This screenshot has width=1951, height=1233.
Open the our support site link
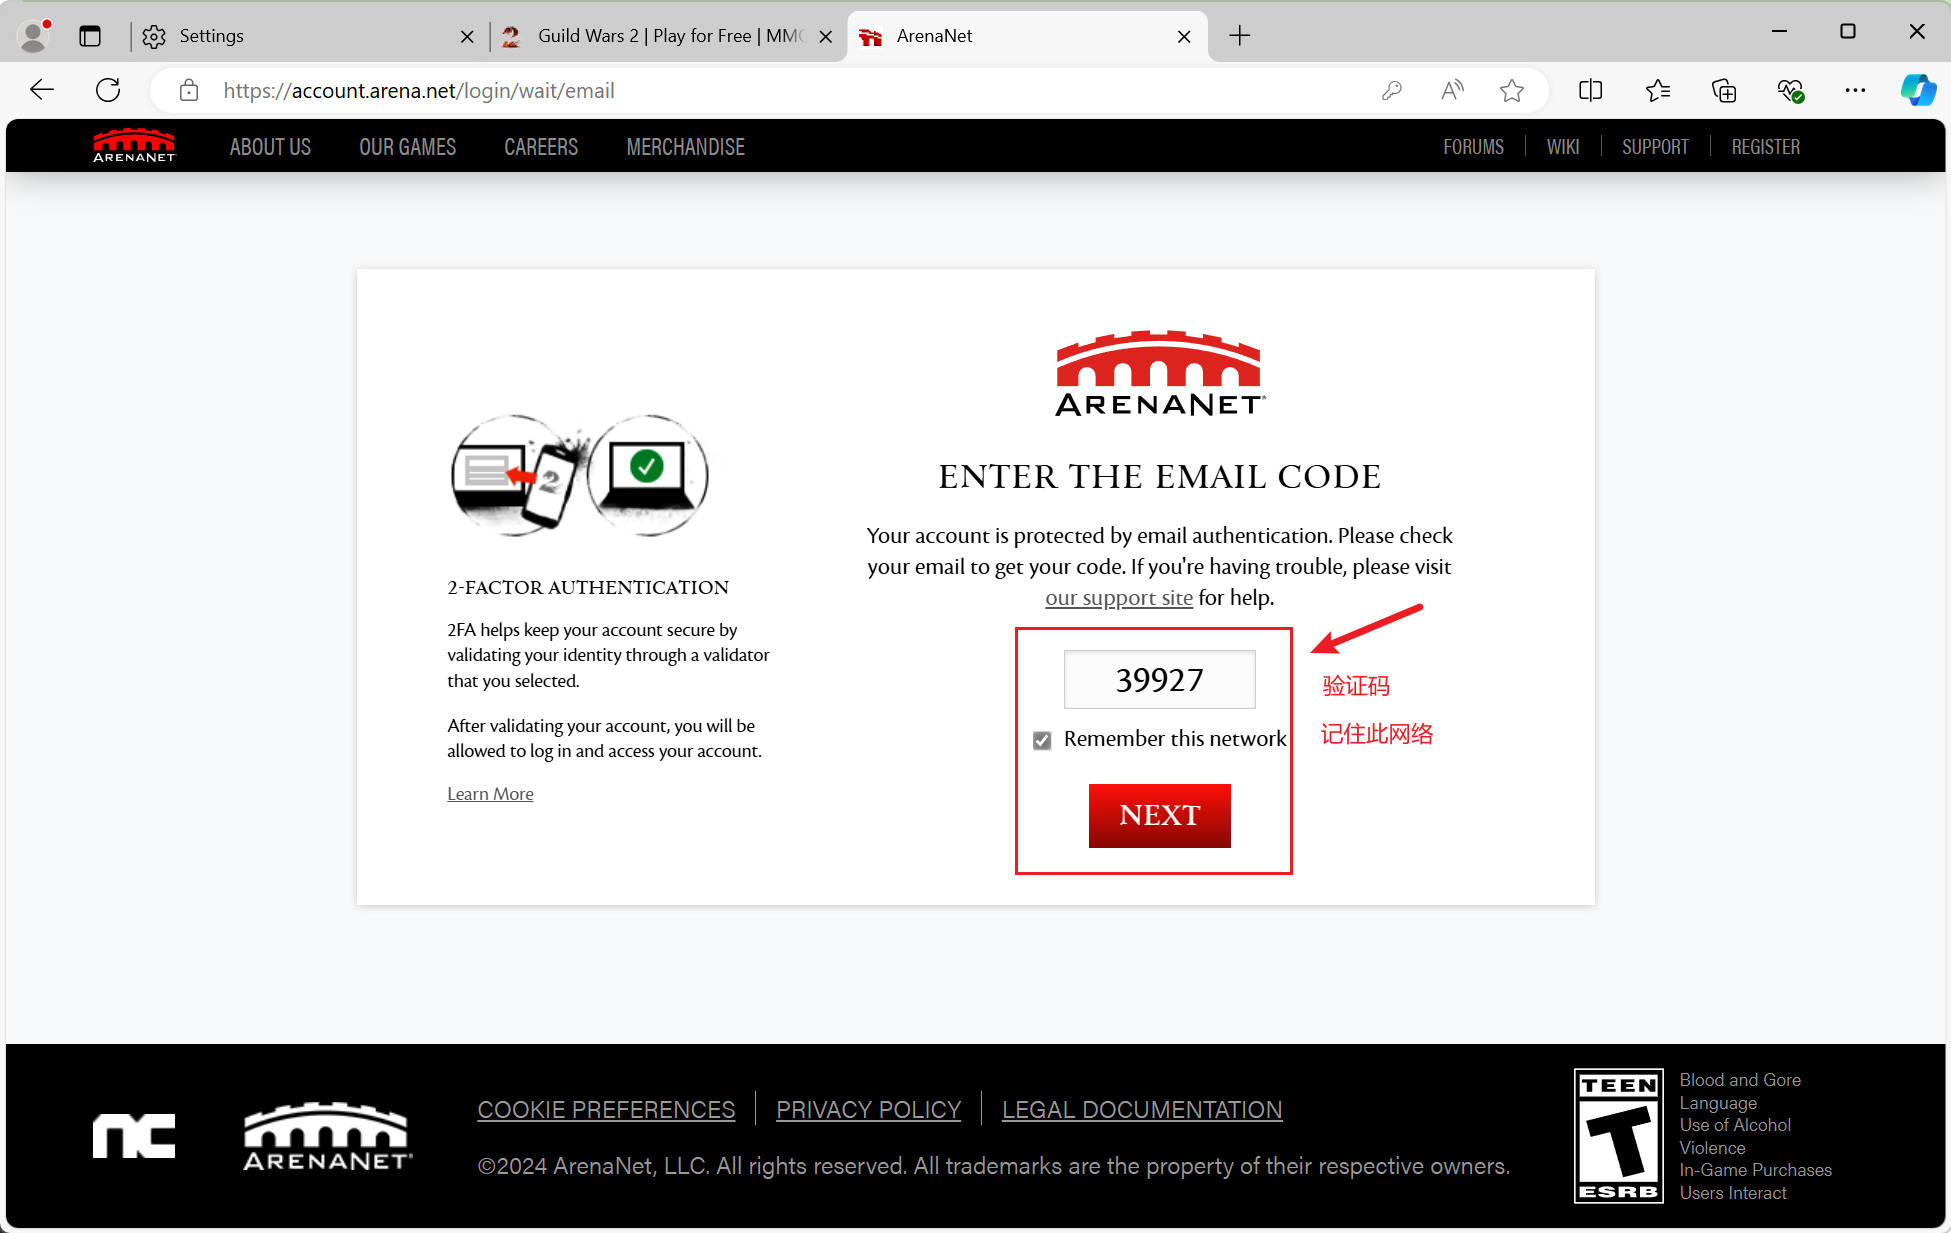pos(1119,598)
